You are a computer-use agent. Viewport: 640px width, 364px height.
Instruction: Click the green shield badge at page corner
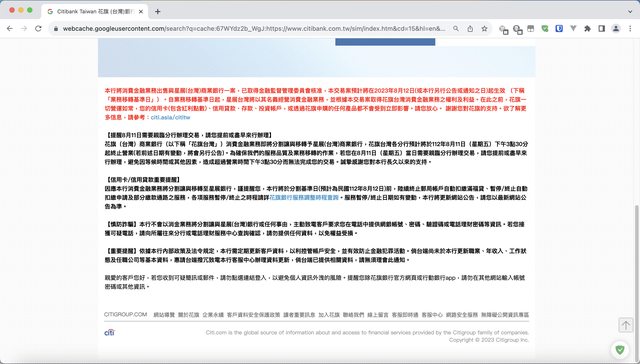(620, 349)
